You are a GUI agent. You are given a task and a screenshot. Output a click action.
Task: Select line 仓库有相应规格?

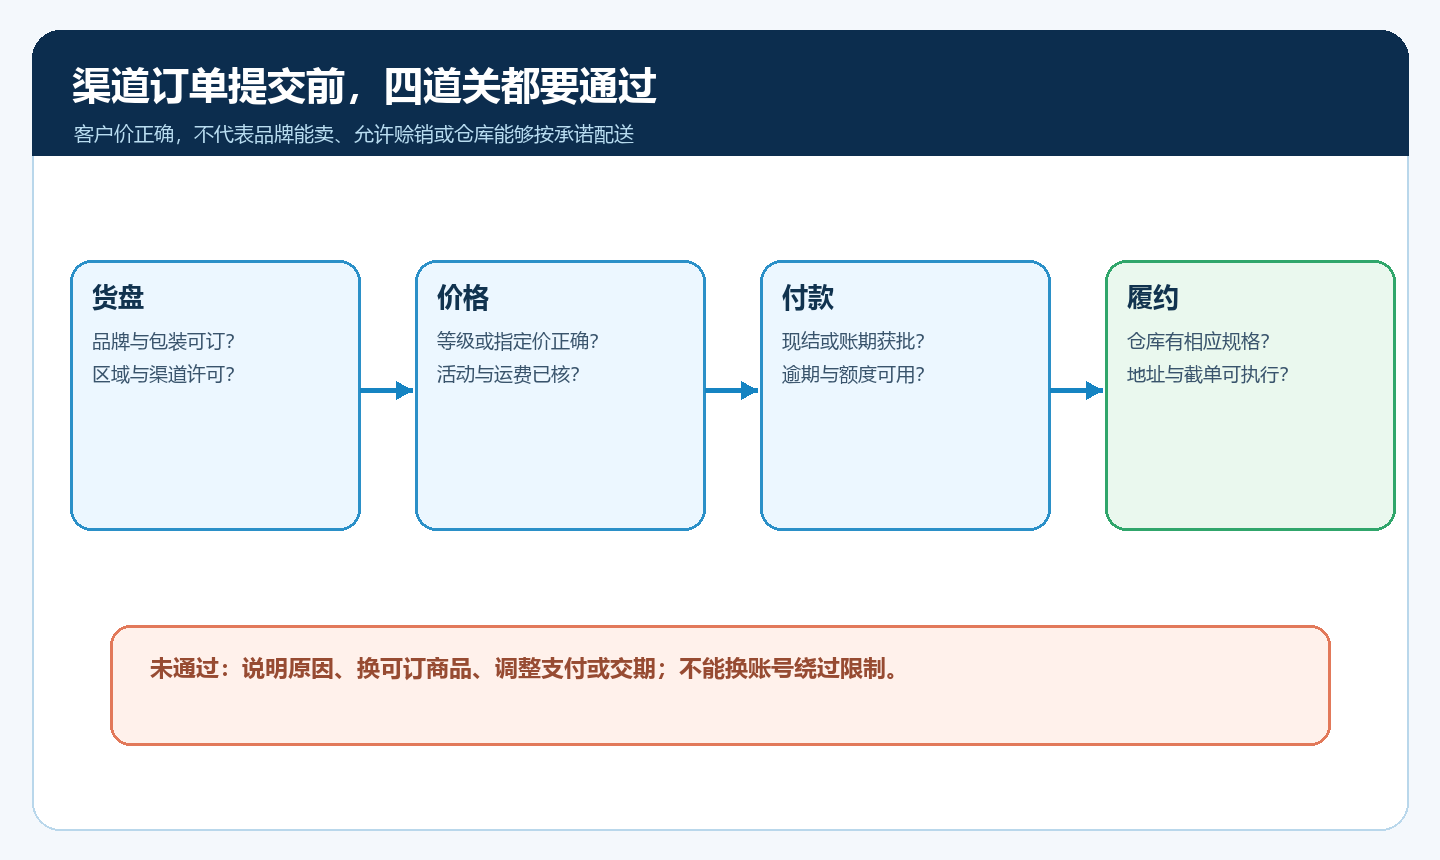point(1198,341)
